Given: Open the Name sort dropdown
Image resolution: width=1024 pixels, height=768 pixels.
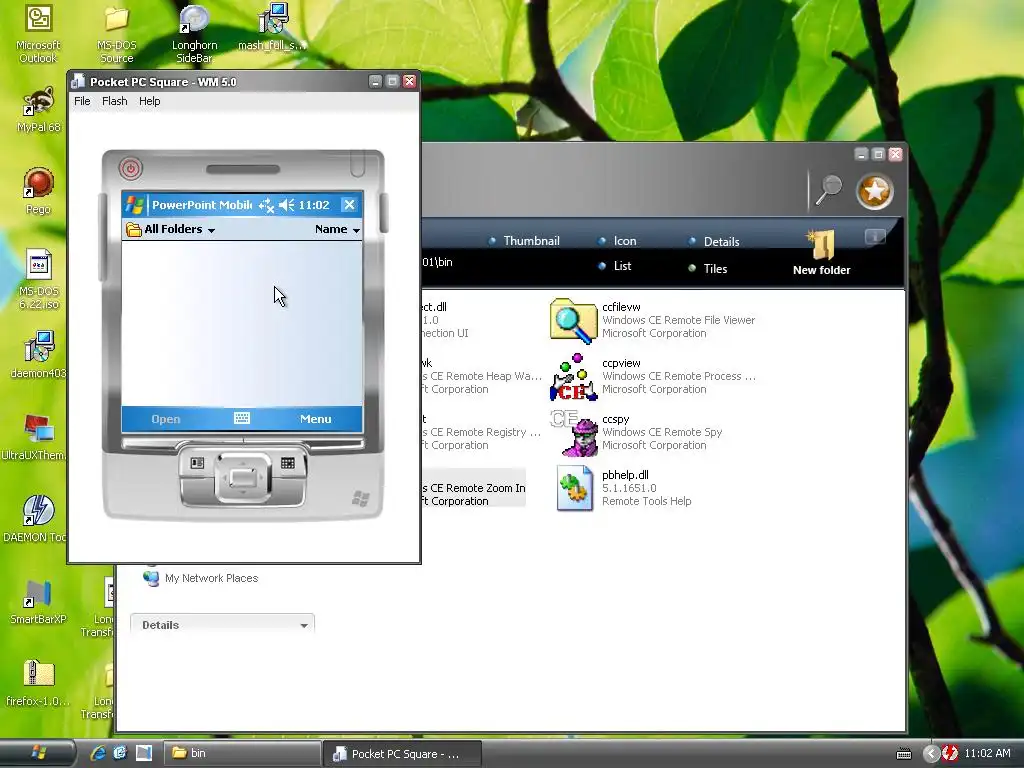Looking at the screenshot, I should pos(337,229).
